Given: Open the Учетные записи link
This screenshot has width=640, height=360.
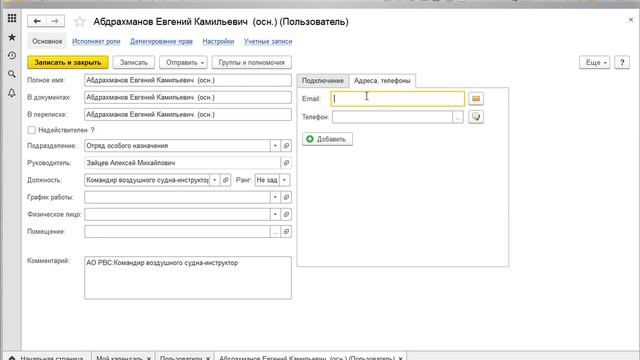Looking at the screenshot, I should pos(268,41).
